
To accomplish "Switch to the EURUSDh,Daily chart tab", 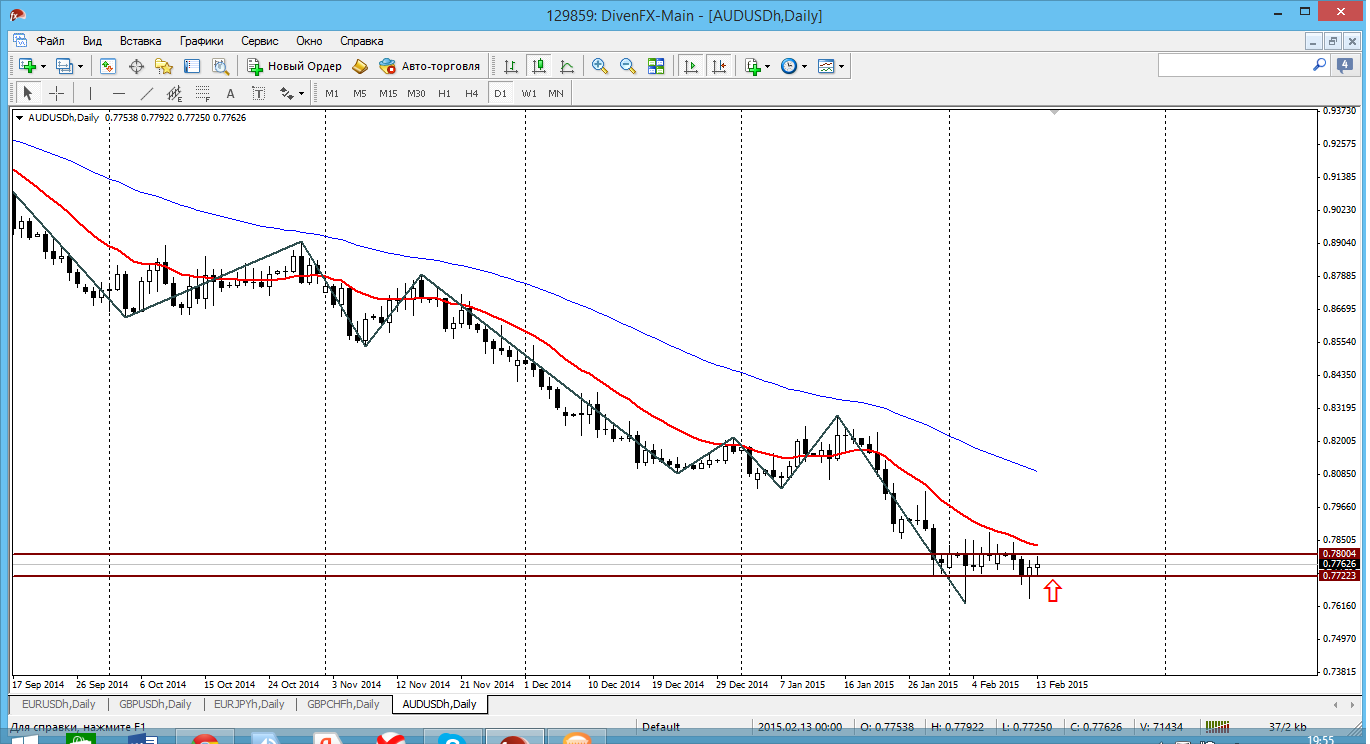I will click(56, 704).
